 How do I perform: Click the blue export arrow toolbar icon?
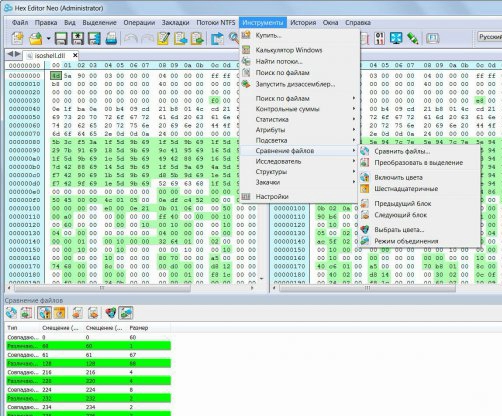pyautogui.click(x=217, y=39)
